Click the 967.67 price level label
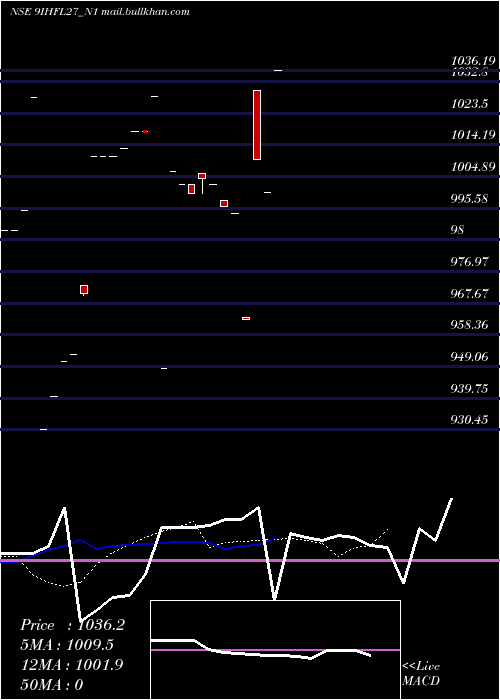500x700 pixels. coord(470,293)
